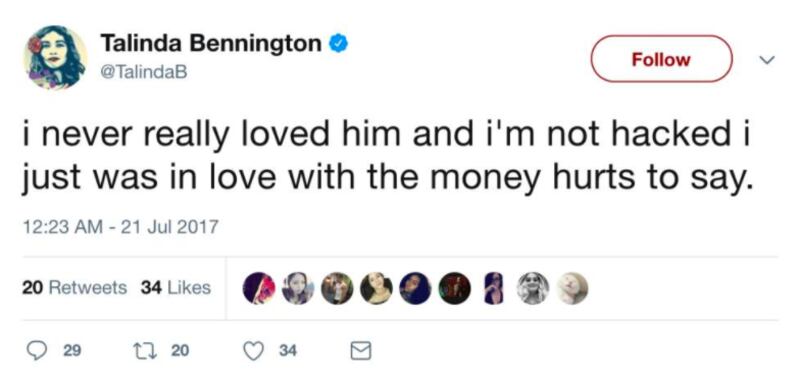Follow Talinda Bennington
The width and height of the screenshot is (800, 378).
[661, 59]
